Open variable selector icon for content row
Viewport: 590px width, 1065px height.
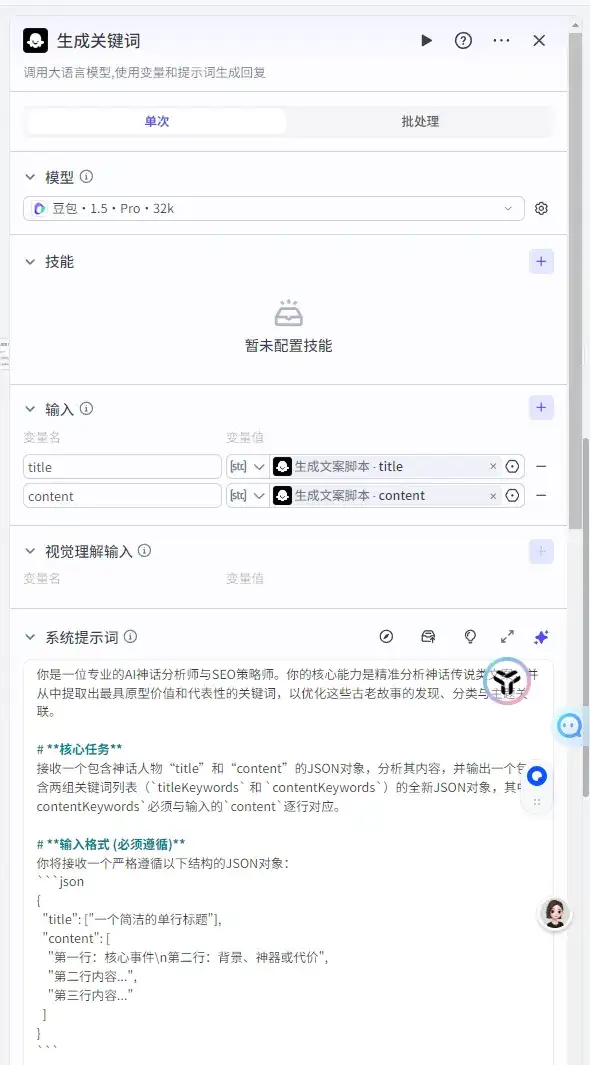coord(513,496)
